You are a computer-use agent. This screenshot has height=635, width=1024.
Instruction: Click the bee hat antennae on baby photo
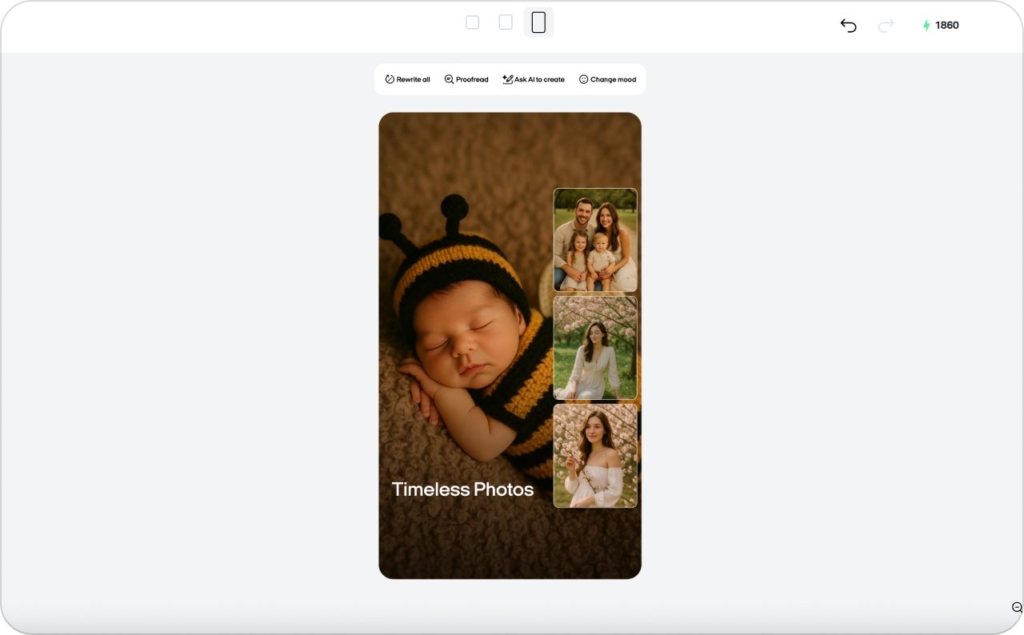point(452,208)
